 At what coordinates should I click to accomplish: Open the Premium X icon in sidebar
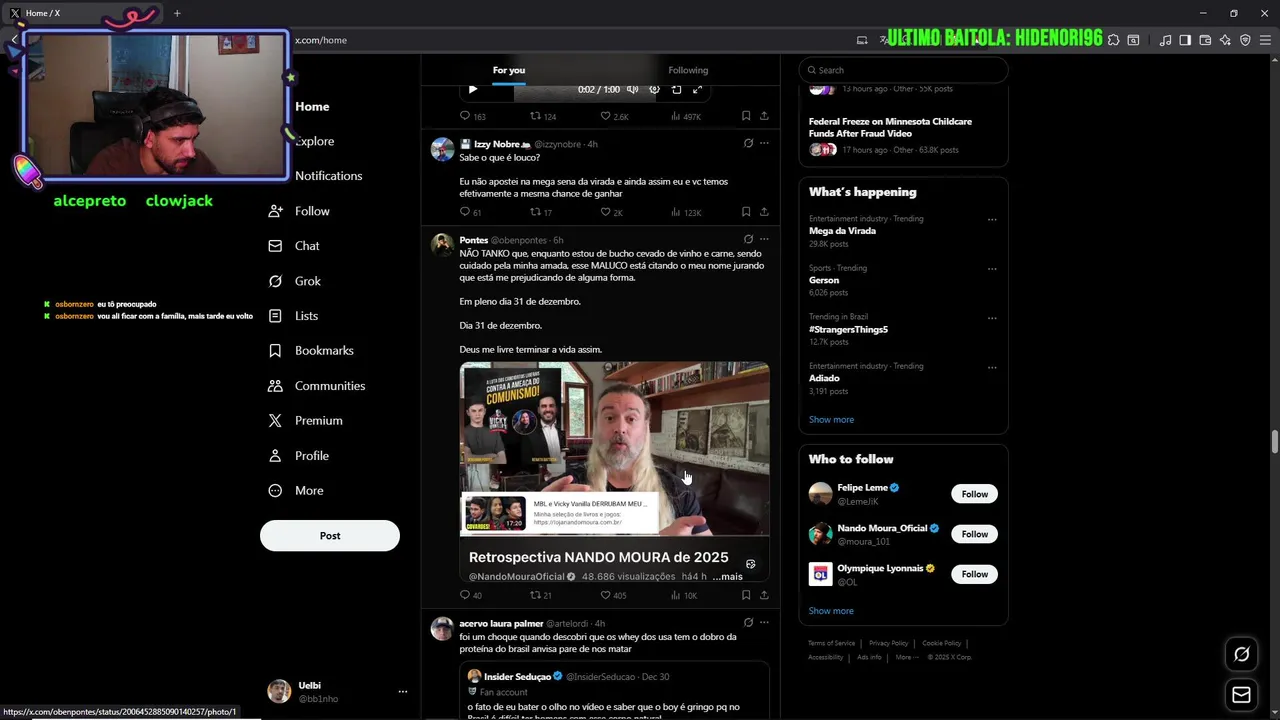point(275,421)
